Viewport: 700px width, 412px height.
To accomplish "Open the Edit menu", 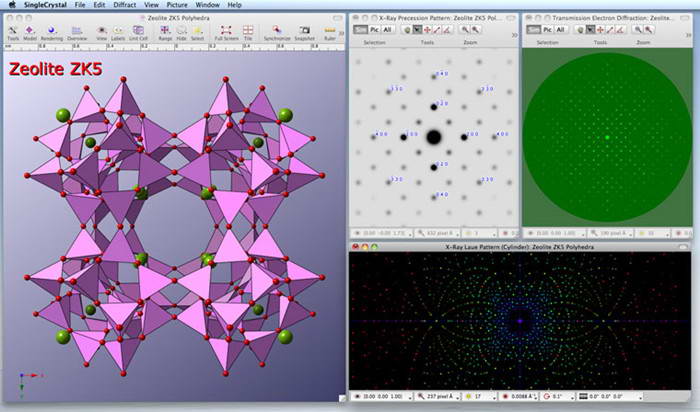I will pyautogui.click(x=99, y=5).
